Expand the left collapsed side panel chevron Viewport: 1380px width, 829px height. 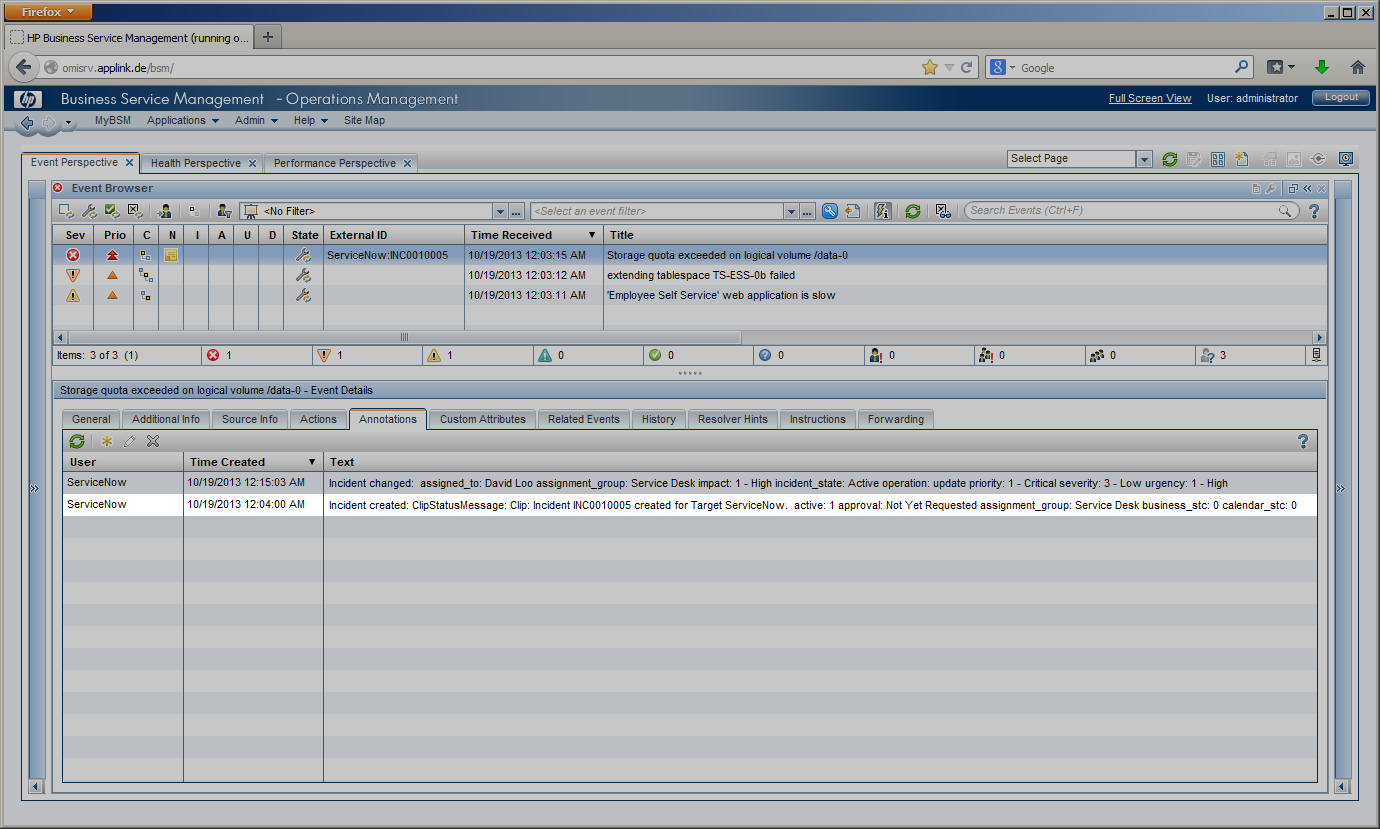point(34,488)
